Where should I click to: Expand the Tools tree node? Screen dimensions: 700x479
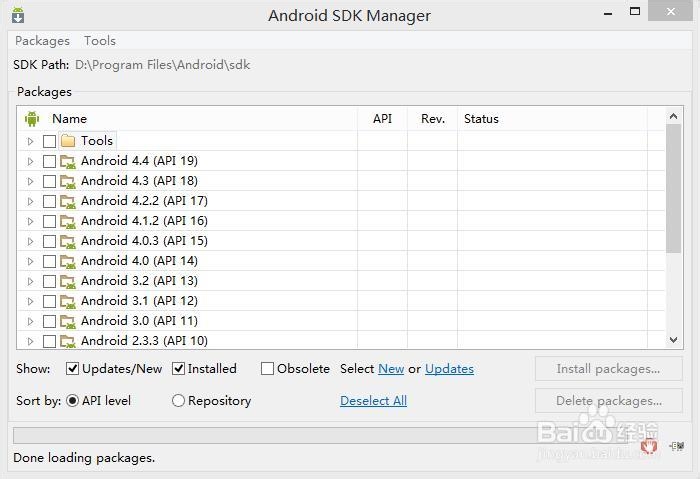30,142
